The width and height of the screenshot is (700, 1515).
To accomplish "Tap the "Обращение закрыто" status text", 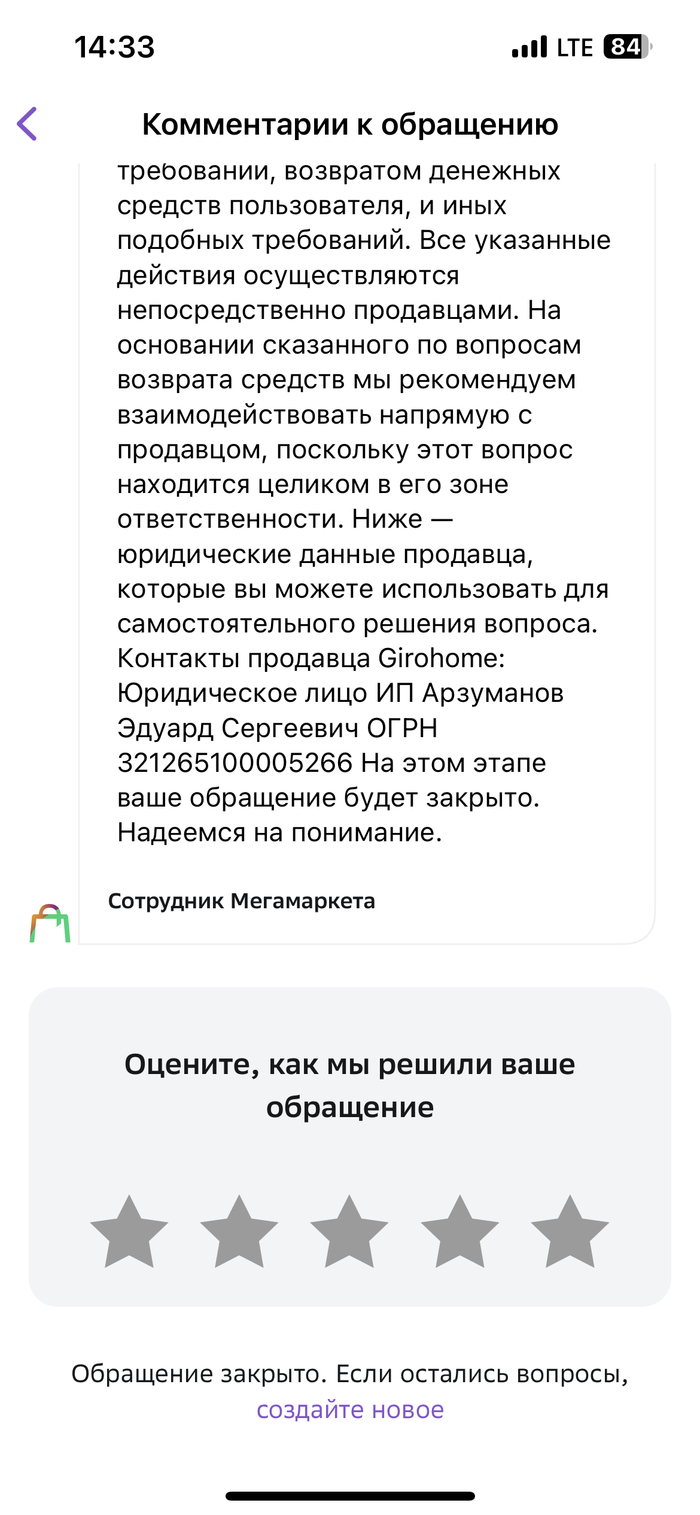I will click(198, 1375).
